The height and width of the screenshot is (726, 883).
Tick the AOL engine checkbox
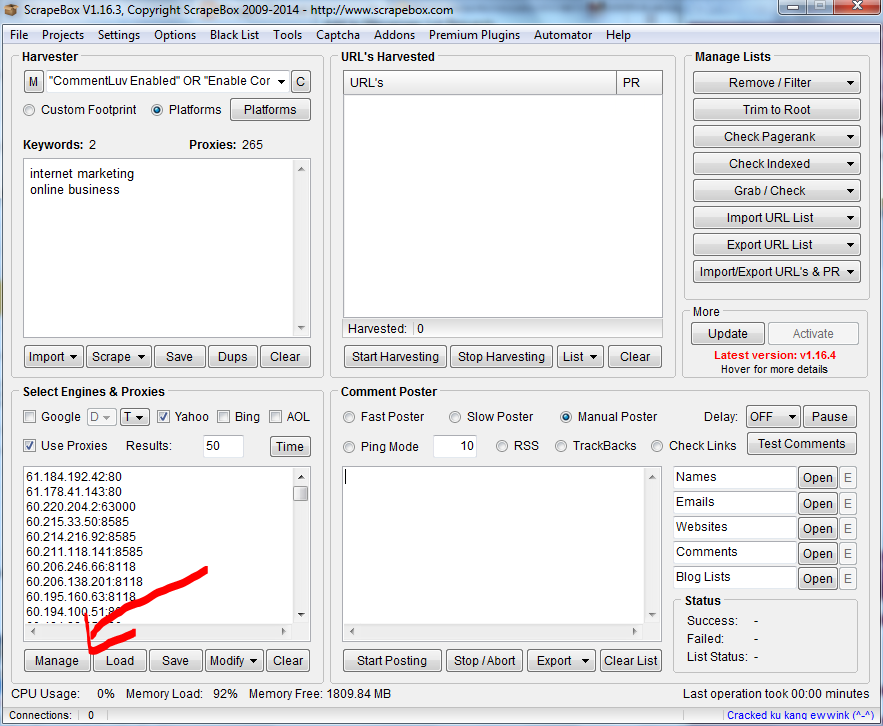pos(275,417)
